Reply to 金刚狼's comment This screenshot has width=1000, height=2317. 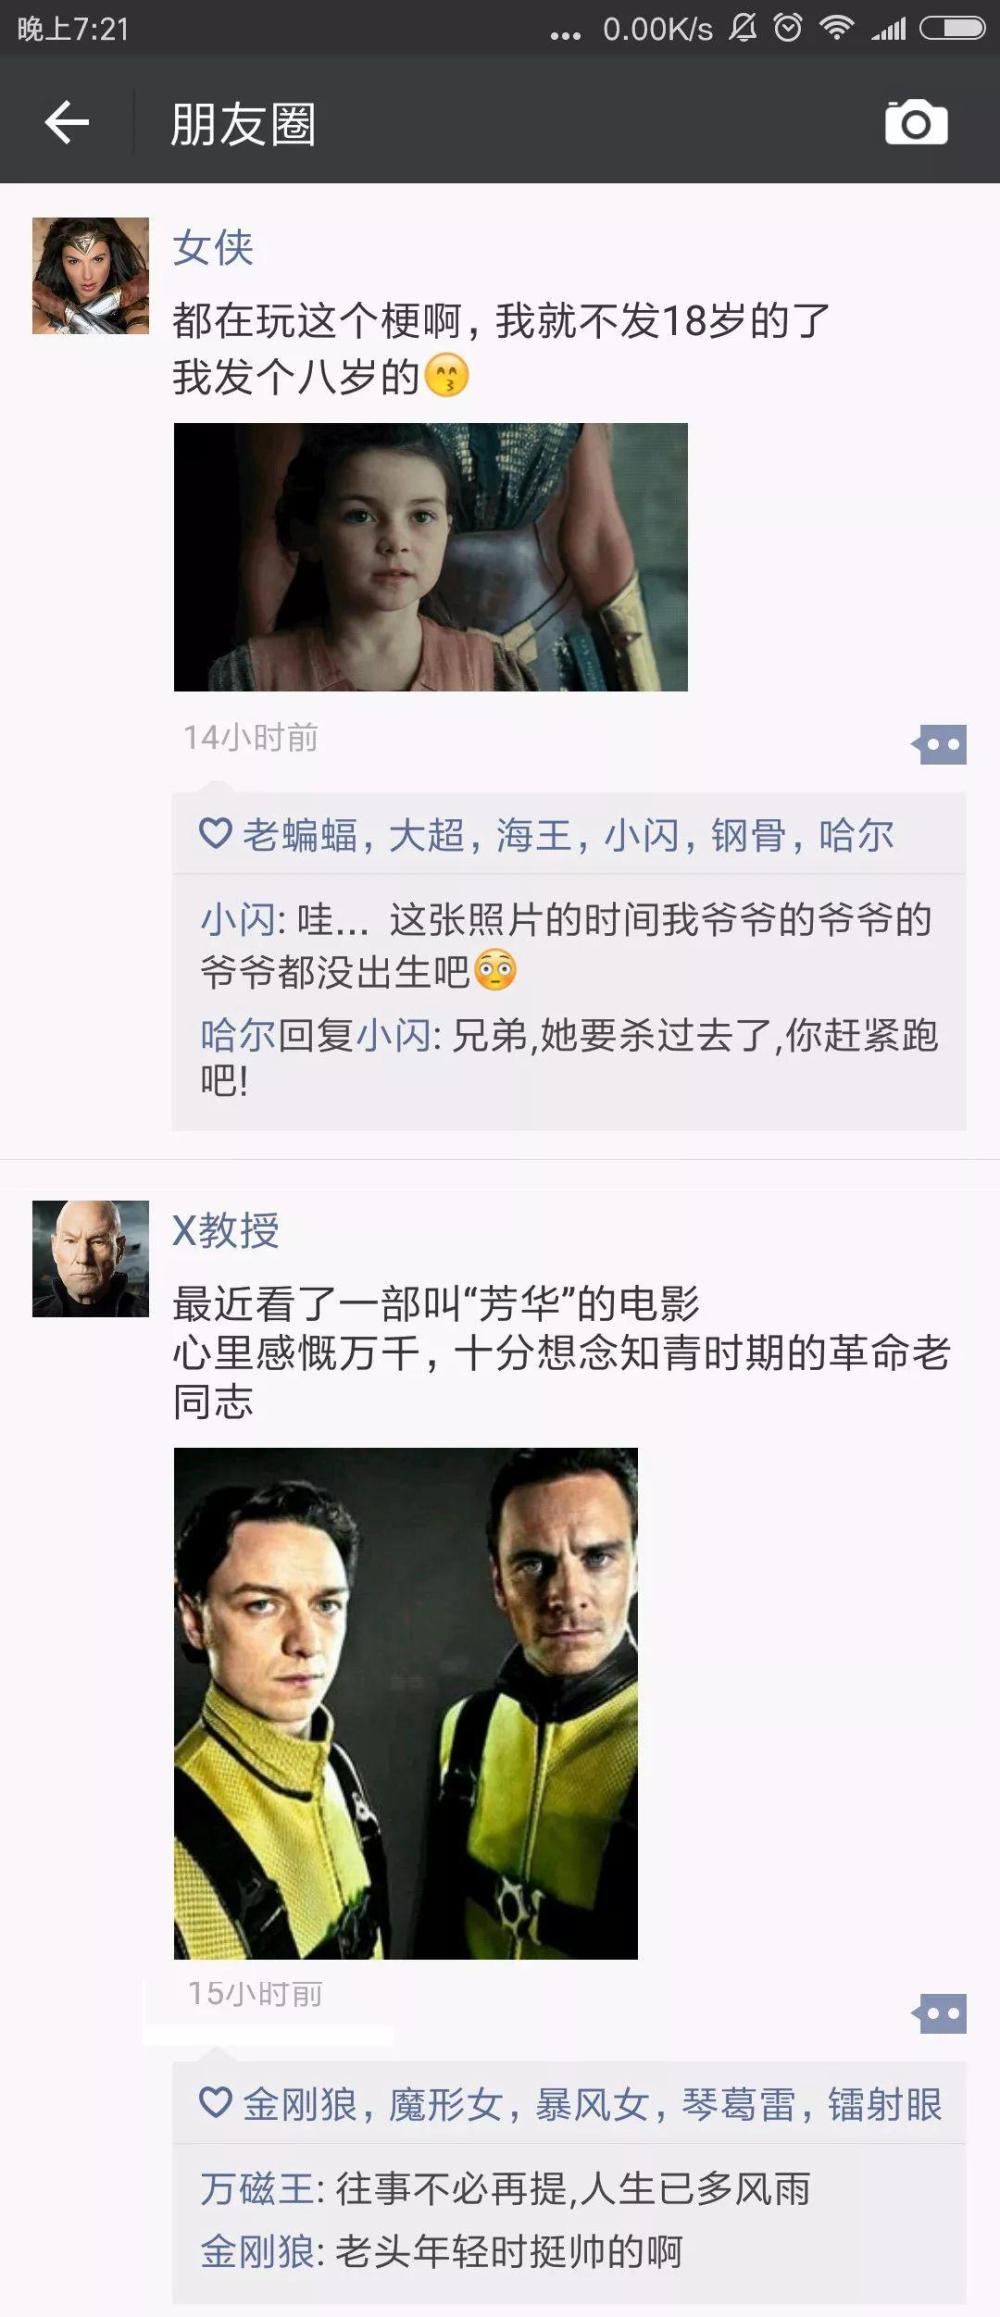tap(441, 2251)
